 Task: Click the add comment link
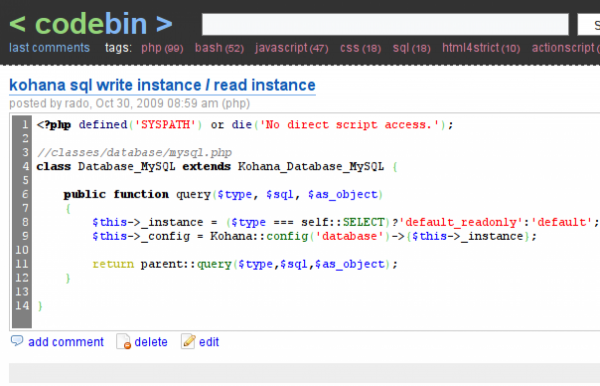pos(66,342)
